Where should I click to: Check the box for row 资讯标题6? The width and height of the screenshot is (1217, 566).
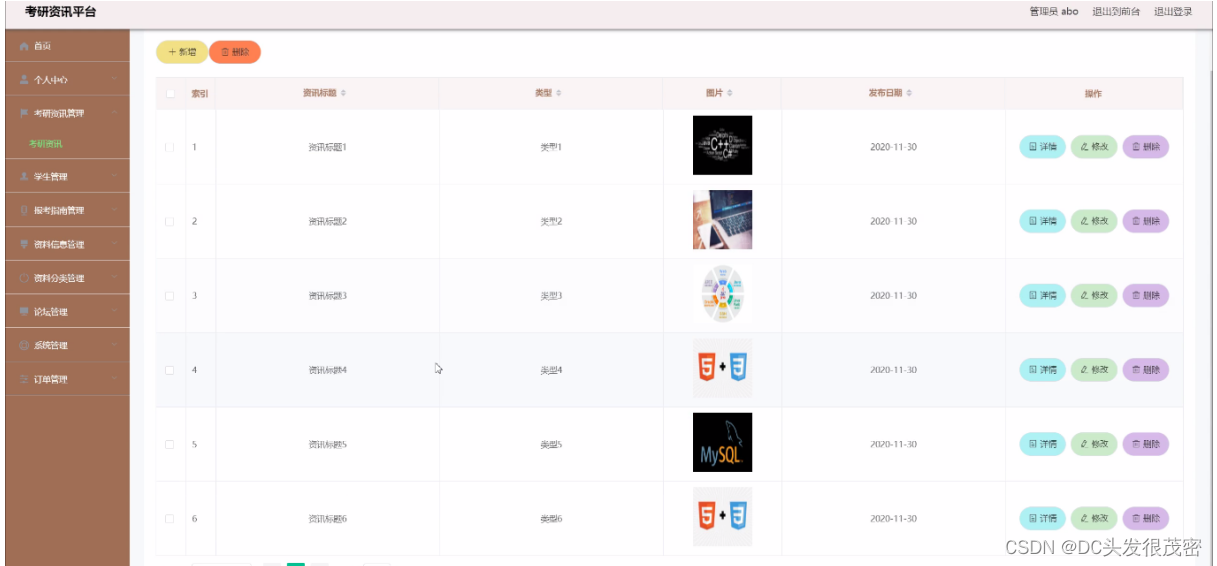coord(170,519)
